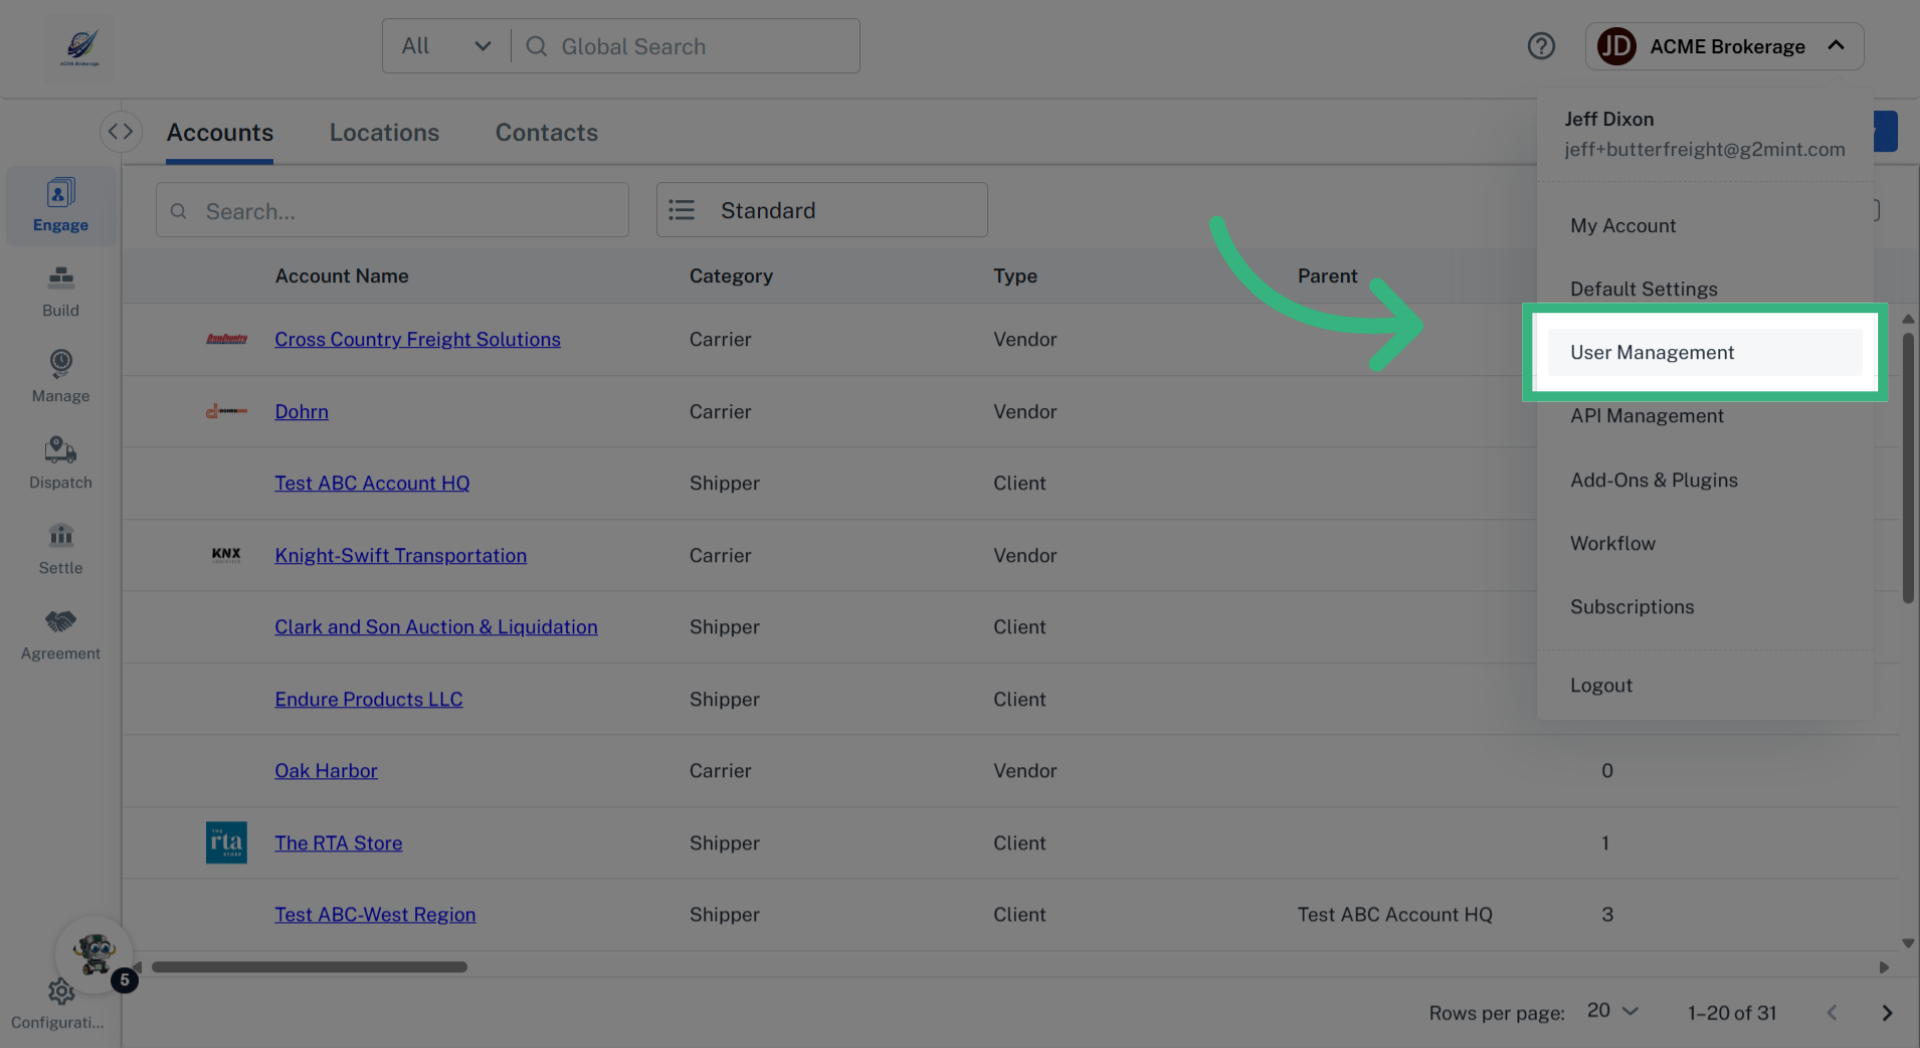The image size is (1920, 1048).
Task: Click the Configuration gear icon
Action: [60, 991]
